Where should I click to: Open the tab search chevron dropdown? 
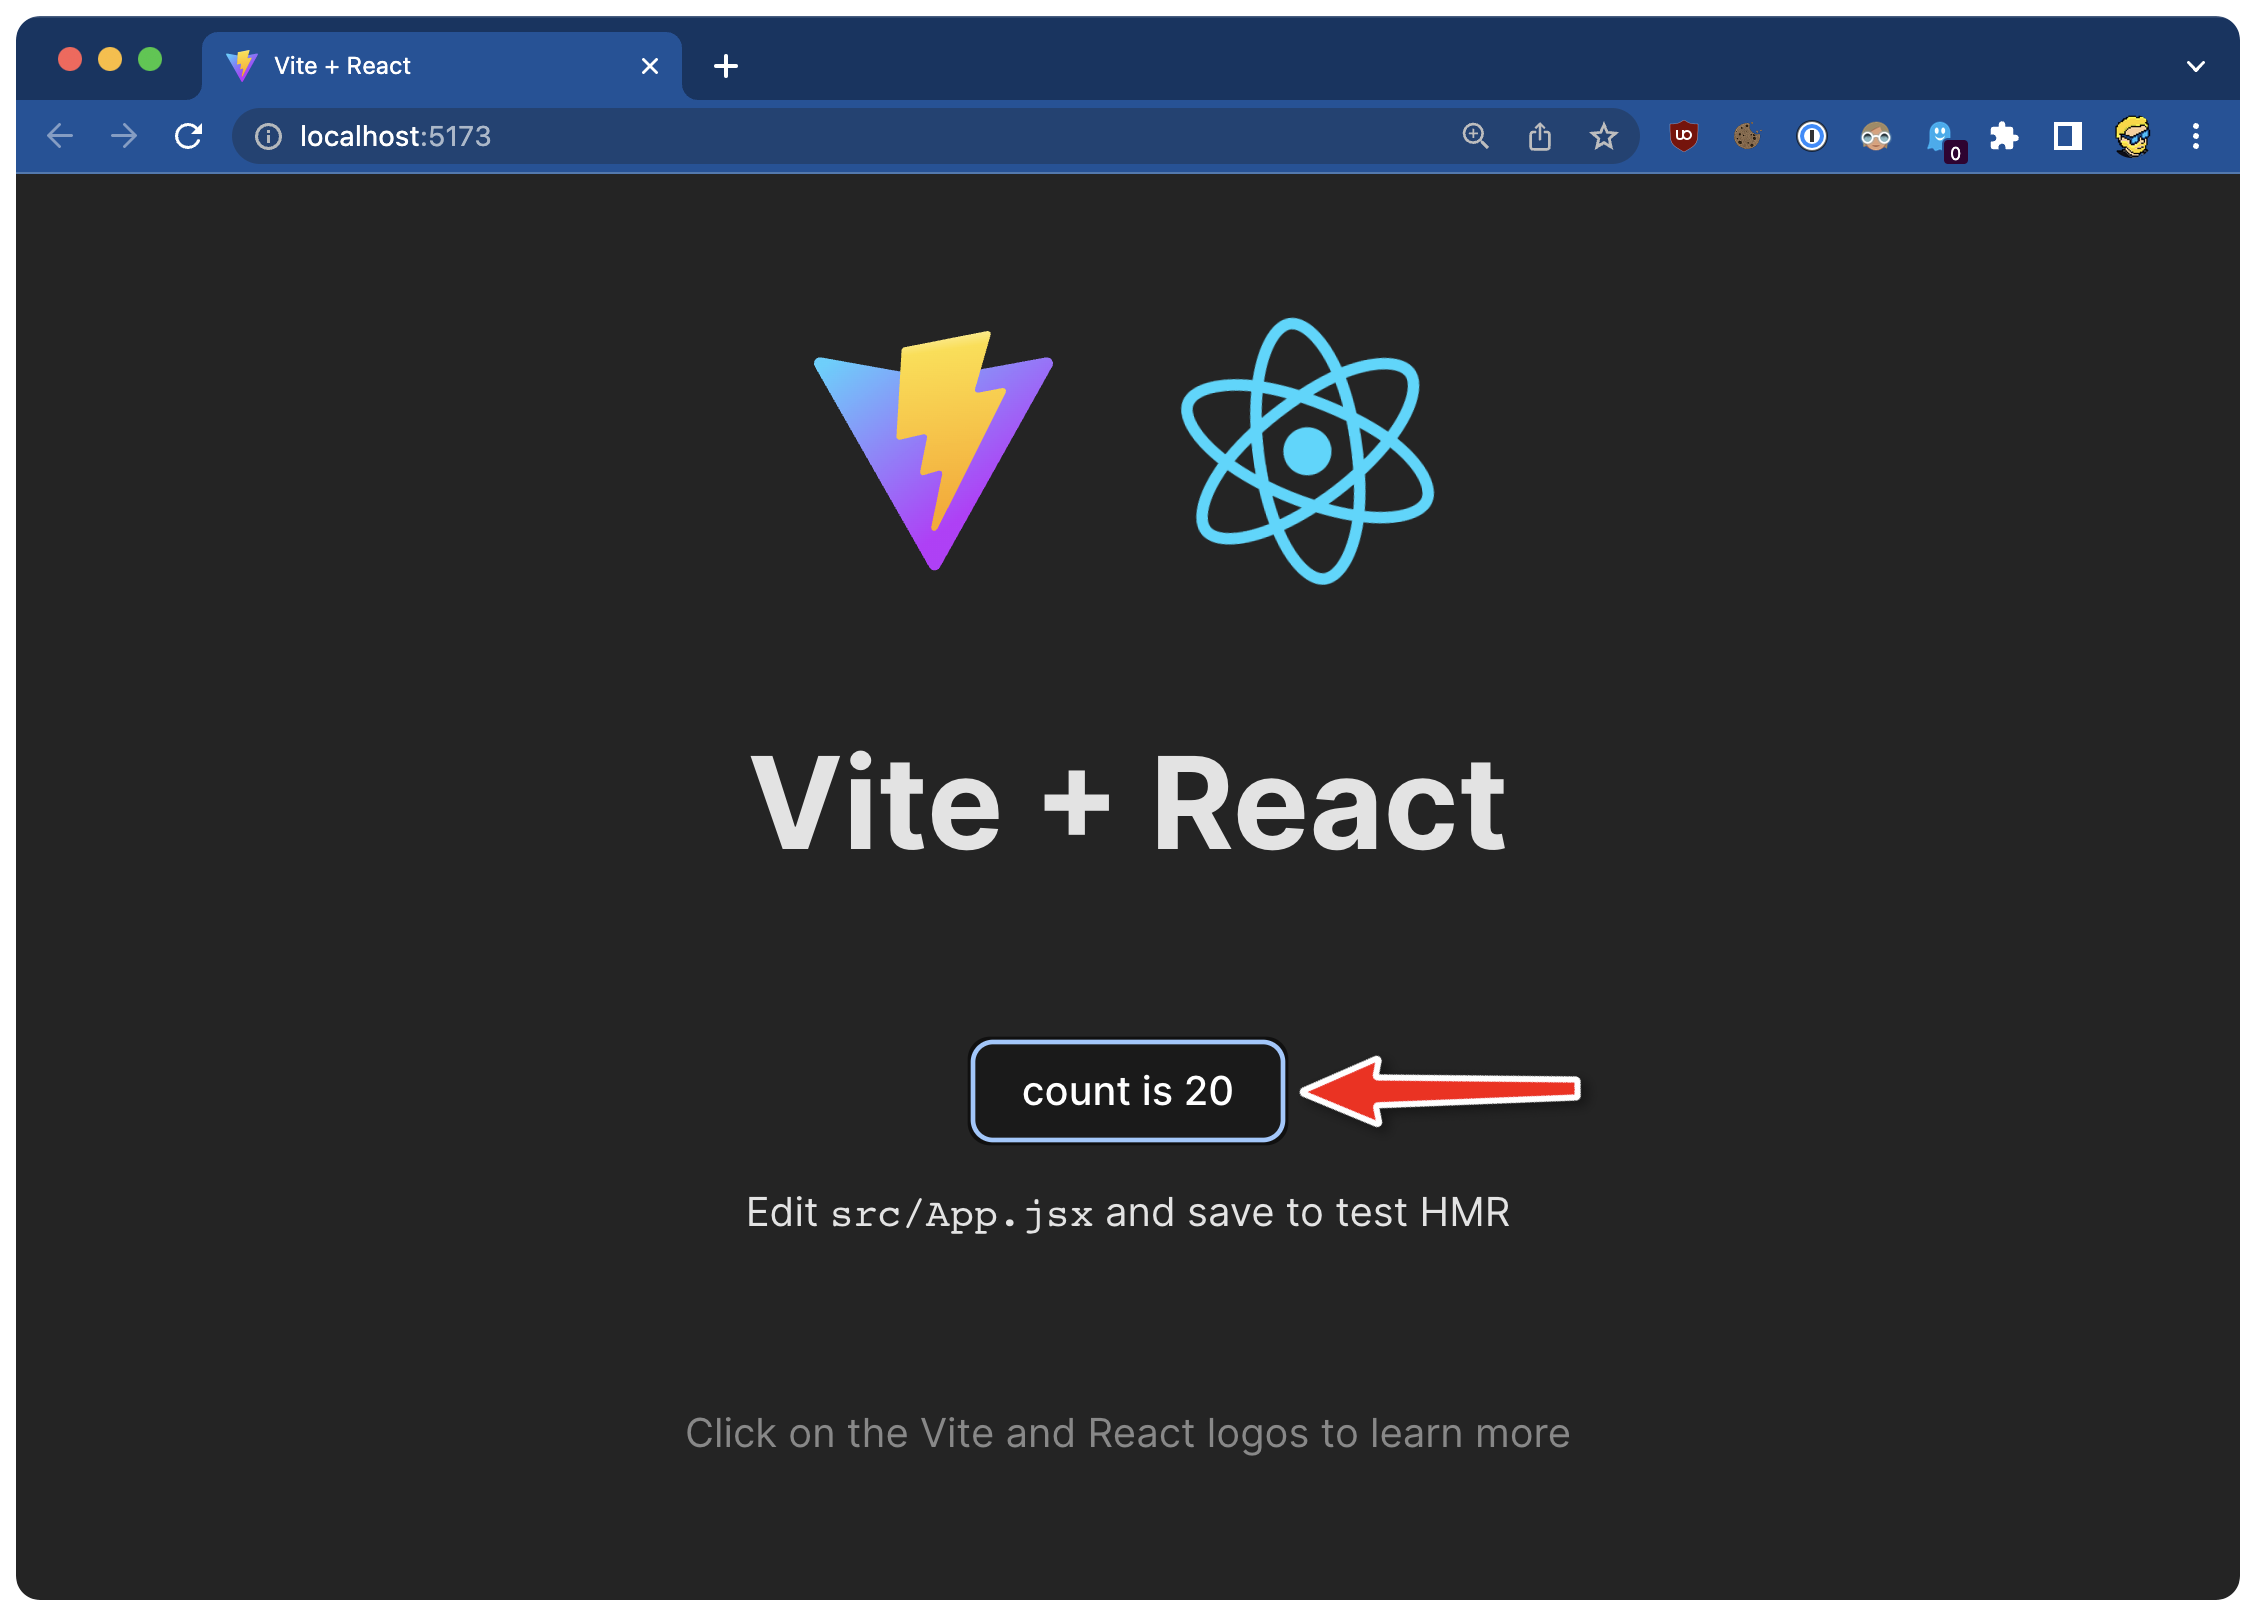[x=2195, y=66]
